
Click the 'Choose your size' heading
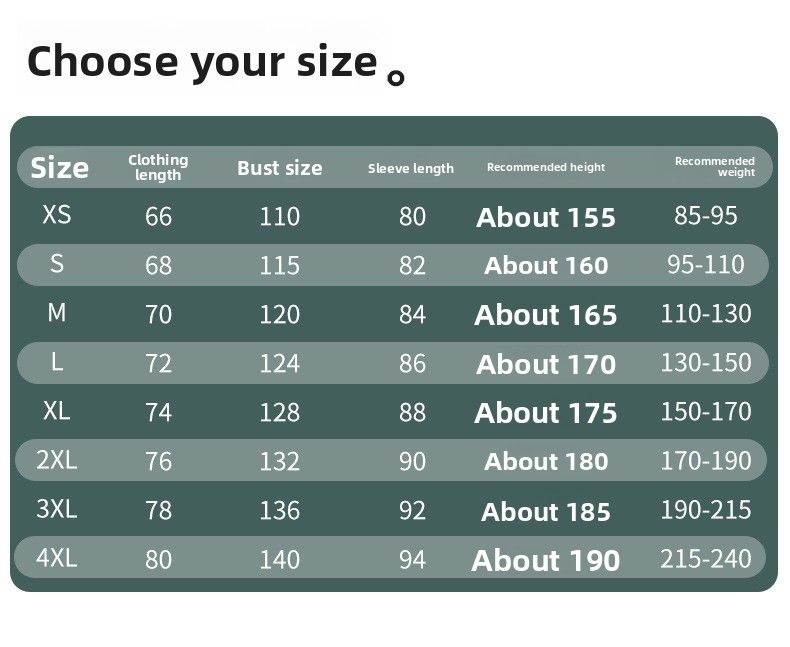click(x=201, y=61)
